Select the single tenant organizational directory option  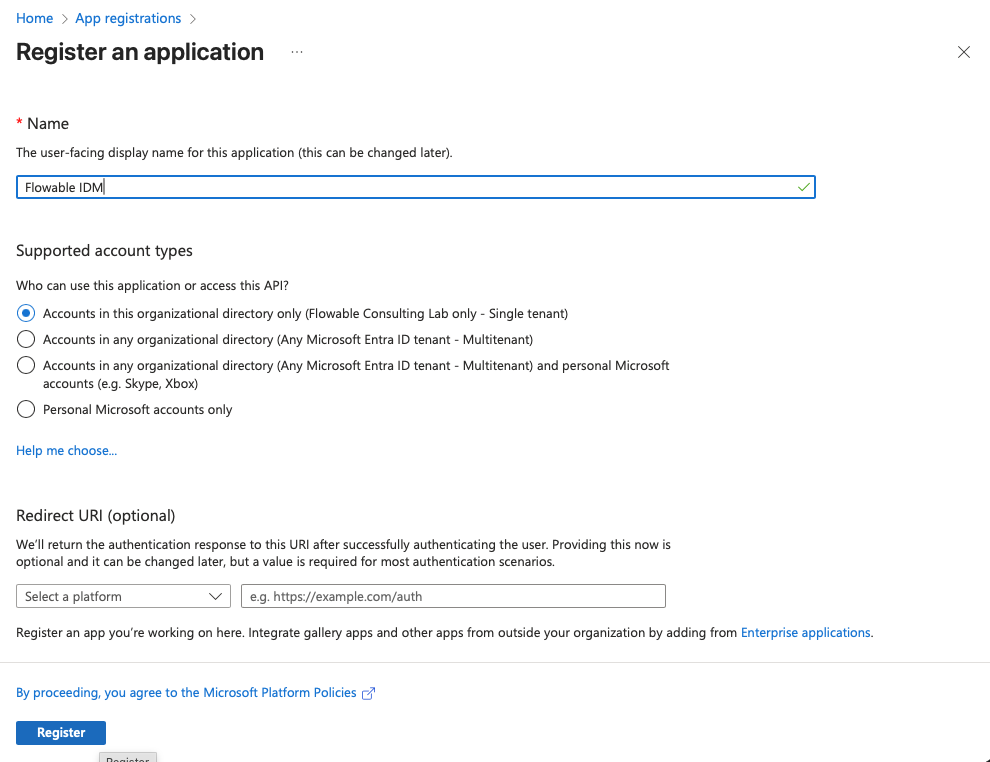[x=26, y=313]
